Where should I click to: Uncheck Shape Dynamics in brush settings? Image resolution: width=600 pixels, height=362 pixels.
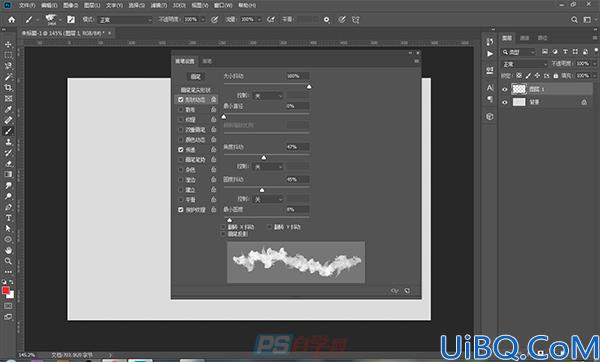[181, 99]
